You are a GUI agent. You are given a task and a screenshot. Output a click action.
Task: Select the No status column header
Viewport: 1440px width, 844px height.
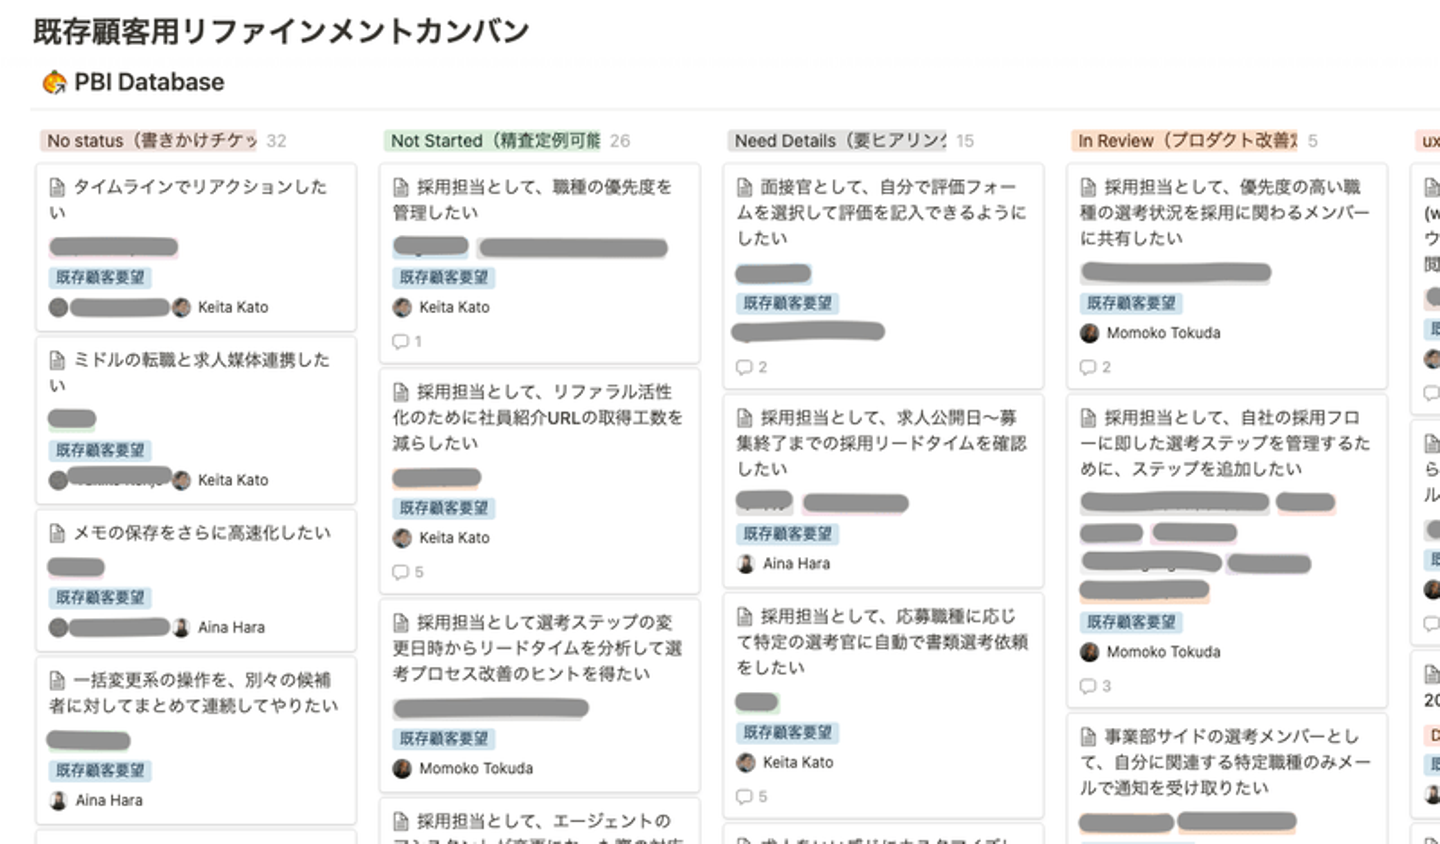click(x=150, y=141)
